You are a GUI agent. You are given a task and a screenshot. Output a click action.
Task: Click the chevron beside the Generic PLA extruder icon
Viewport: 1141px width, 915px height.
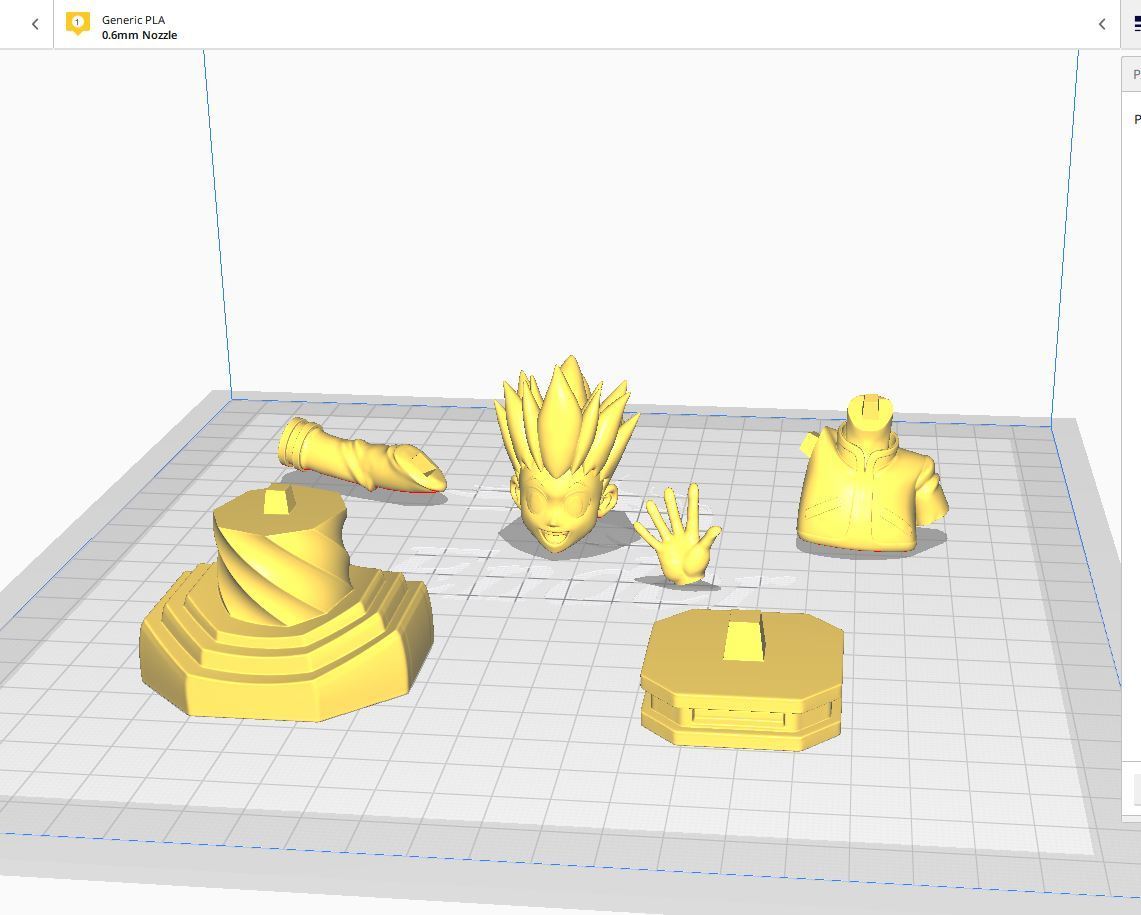pyautogui.click(x=34, y=24)
